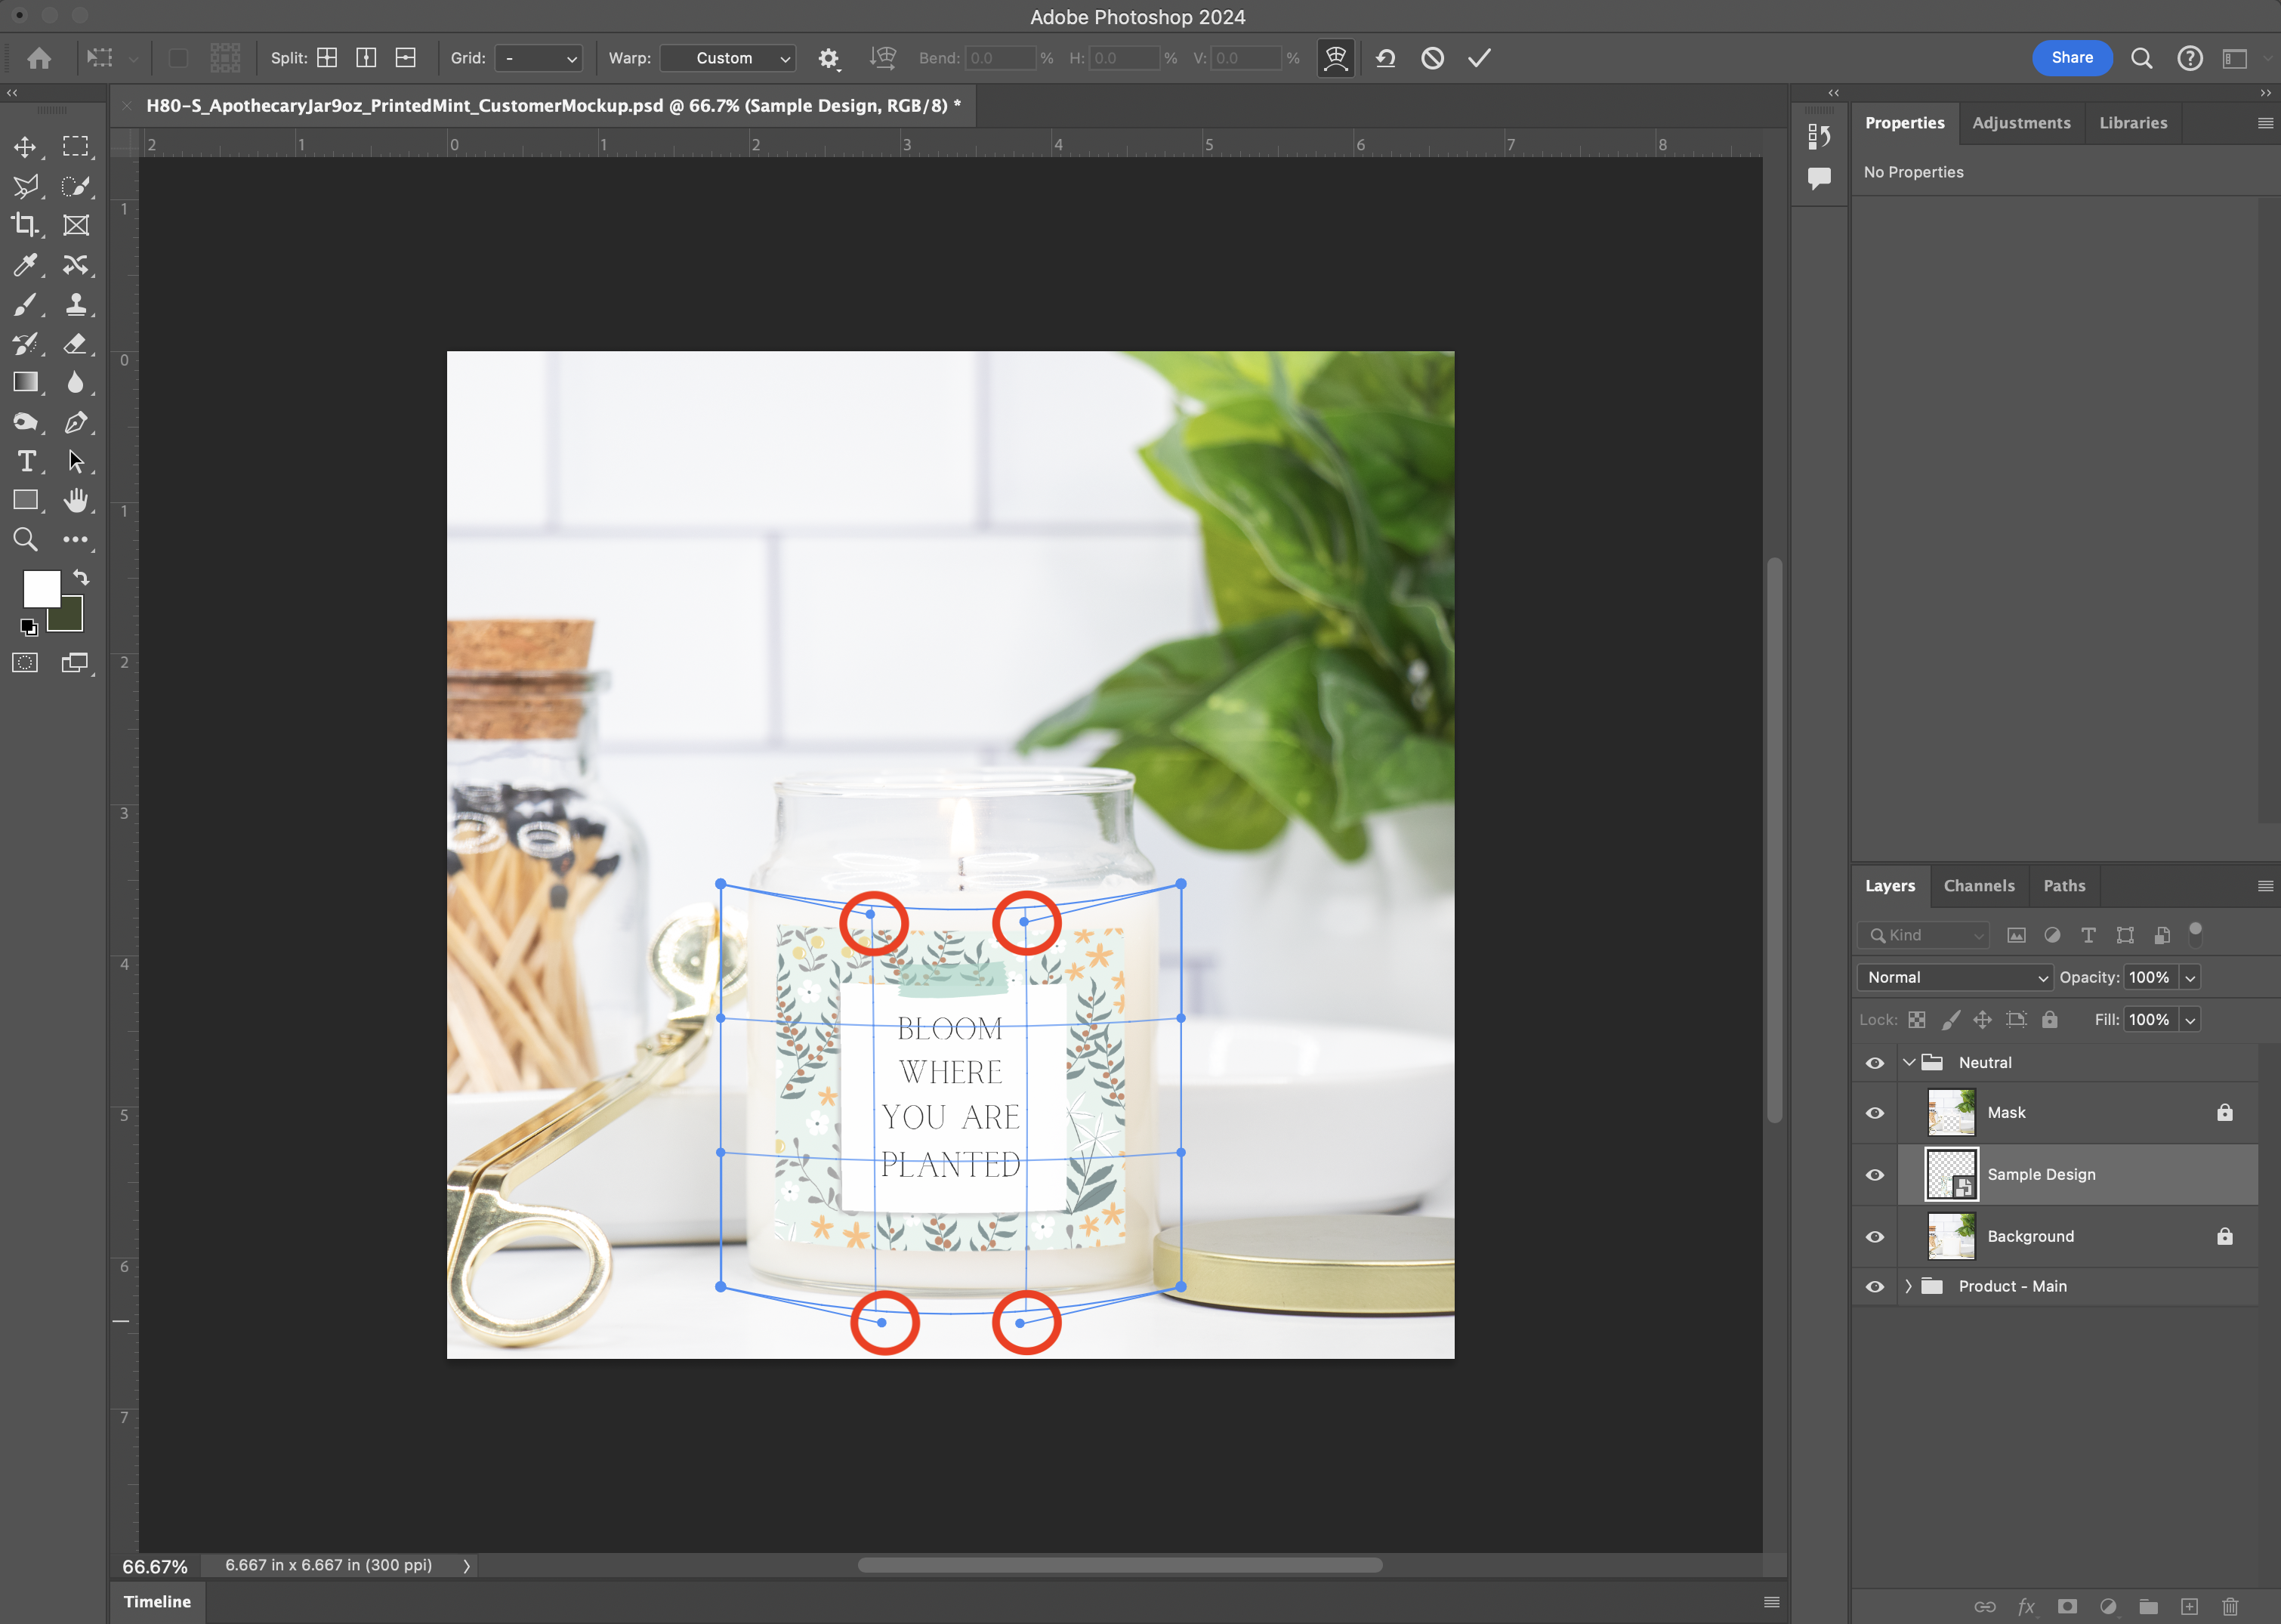This screenshot has width=2281, height=1624.
Task: Open the layer filter Kind dropdown
Action: 1924,935
